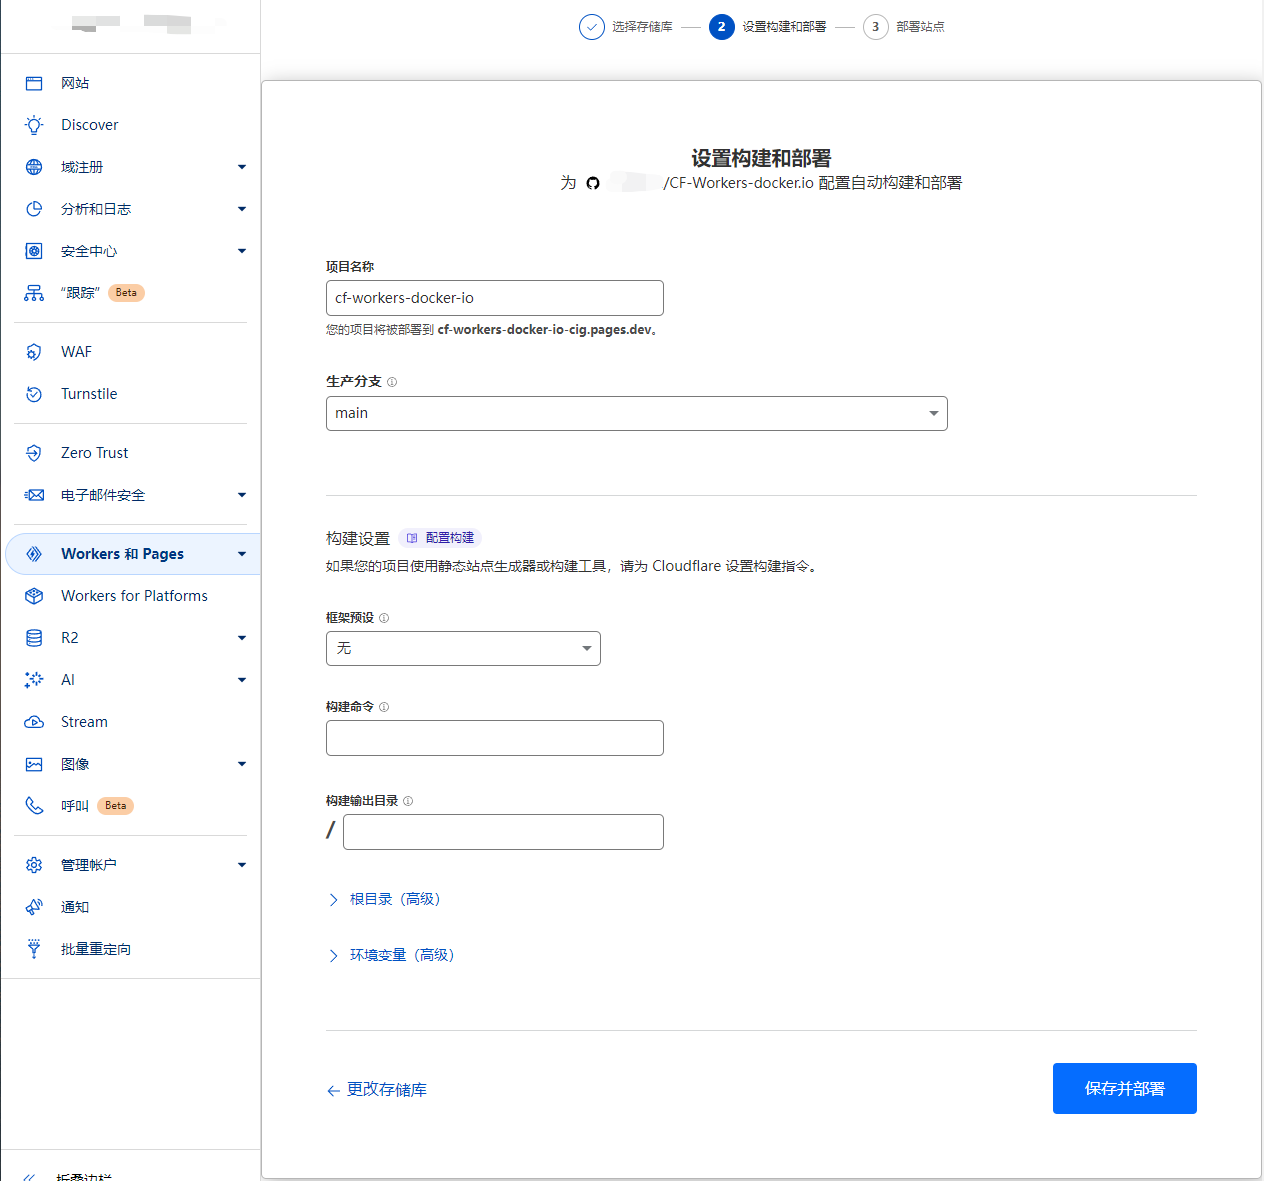Focus the 构建输出目录 input field
1264x1181 pixels.
tap(503, 832)
